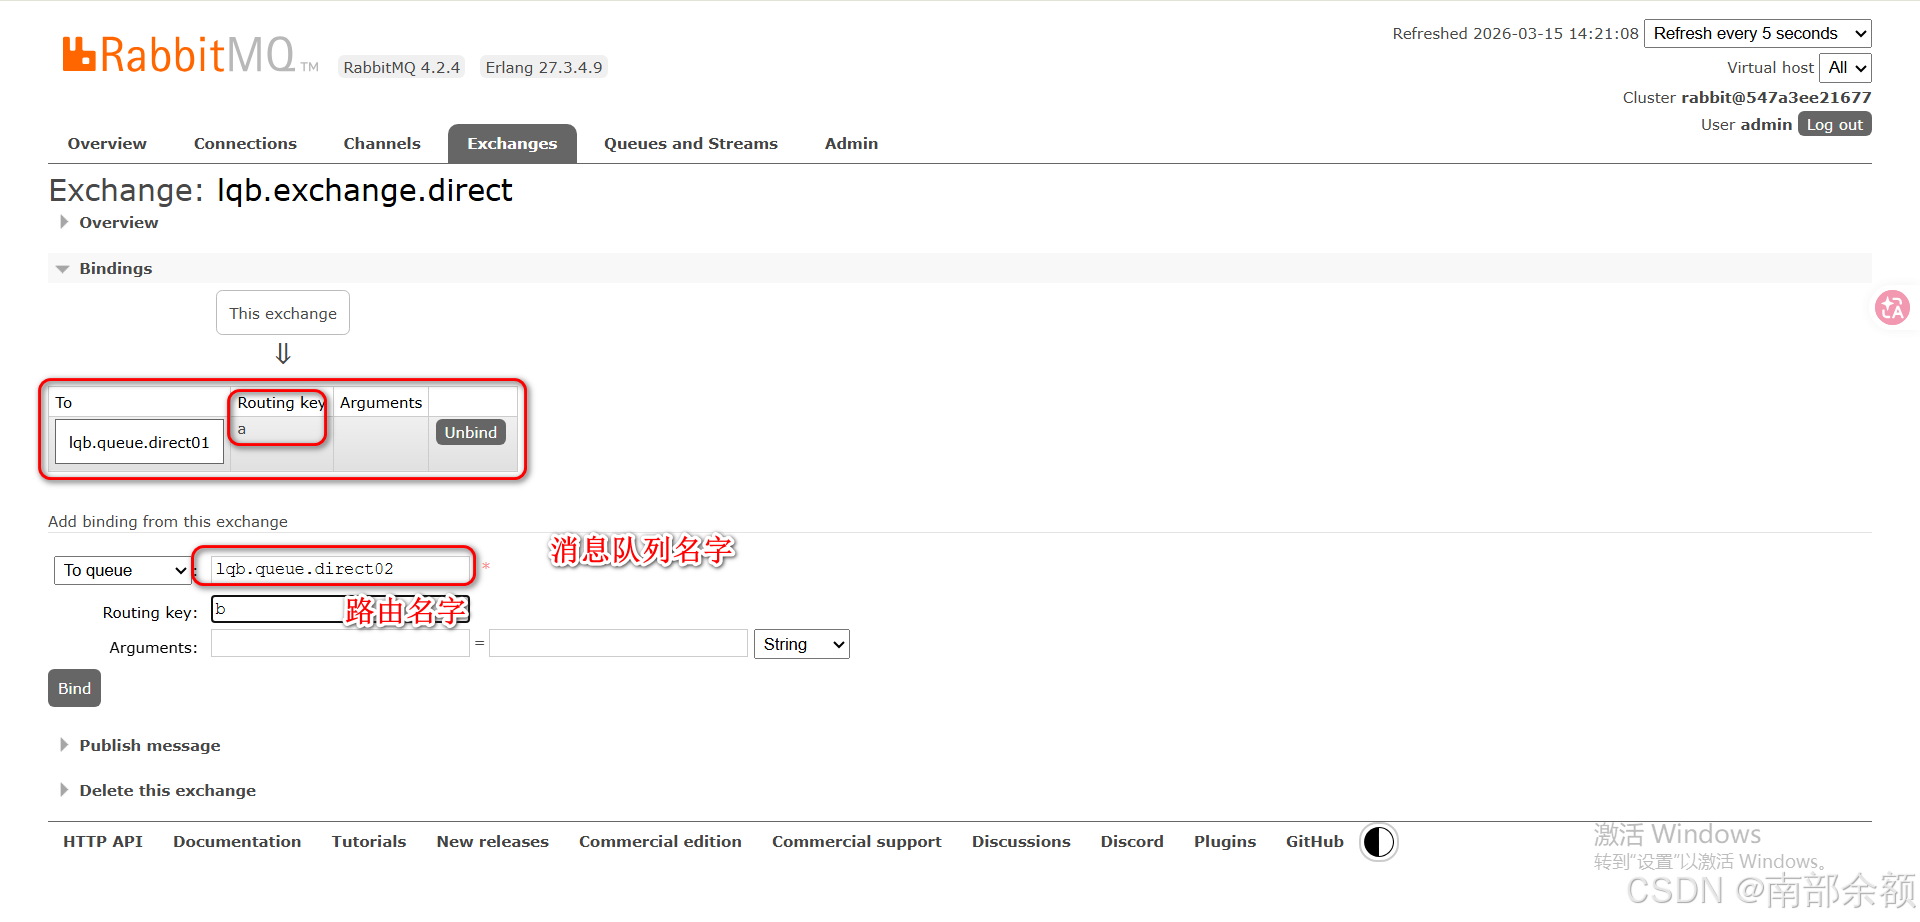
Task: Open the Tutorials footer link
Action: [369, 842]
